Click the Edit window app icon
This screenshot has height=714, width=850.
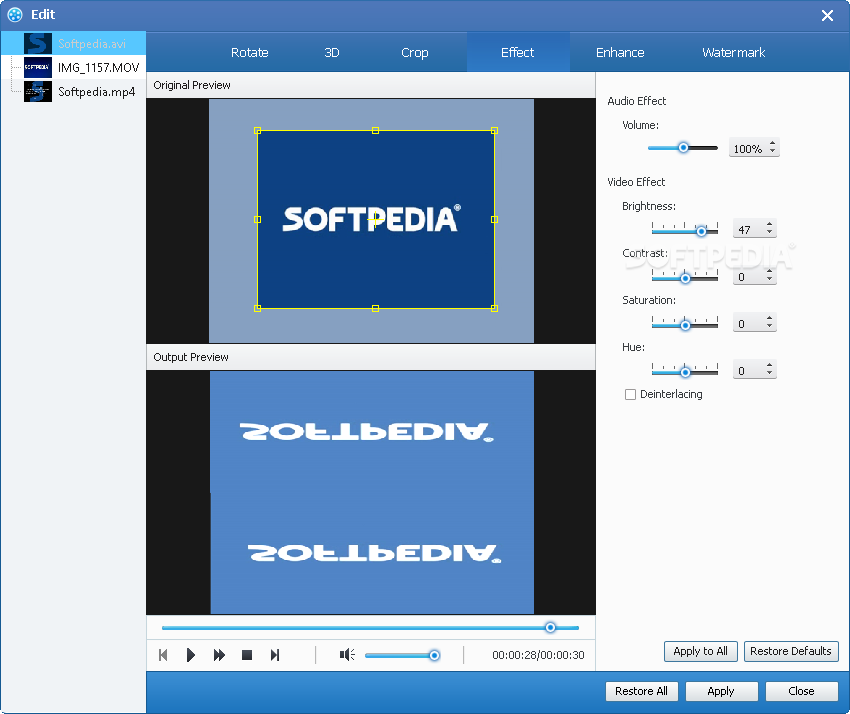tap(15, 15)
